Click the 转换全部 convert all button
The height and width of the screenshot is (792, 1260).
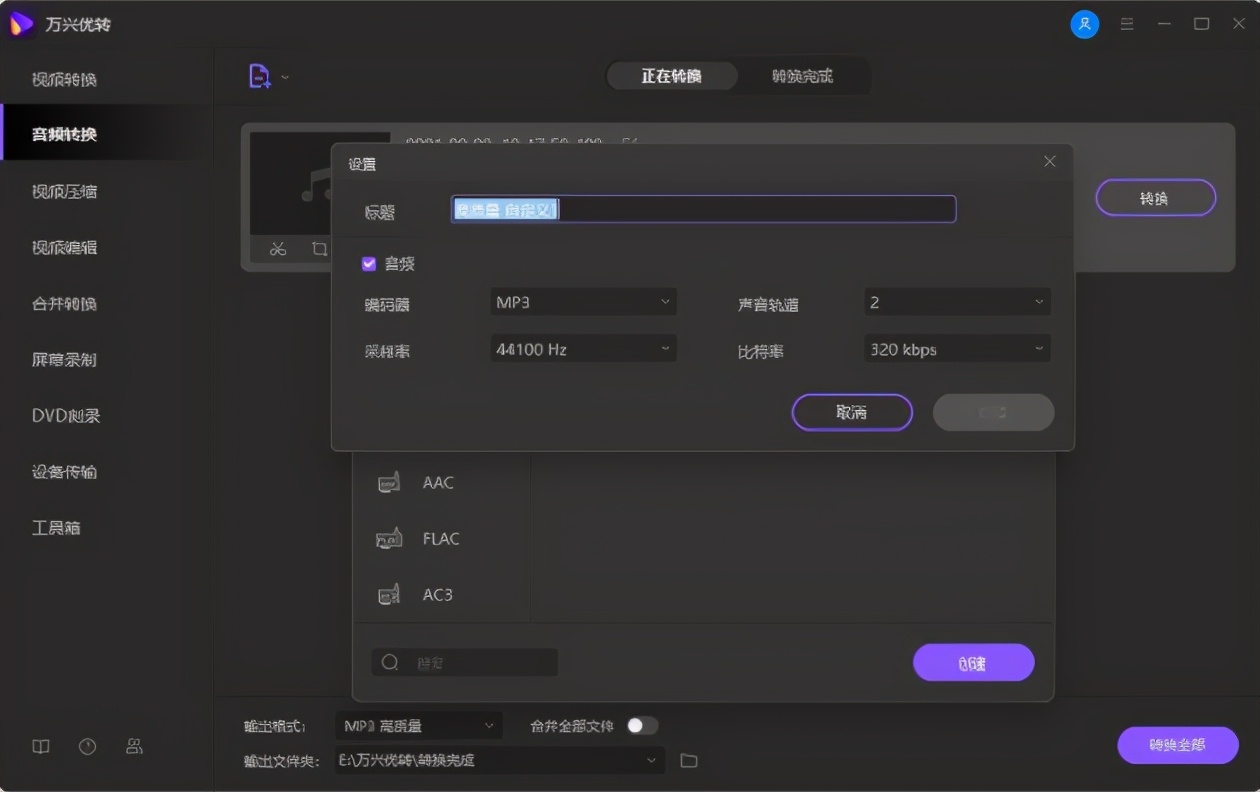click(x=1177, y=745)
